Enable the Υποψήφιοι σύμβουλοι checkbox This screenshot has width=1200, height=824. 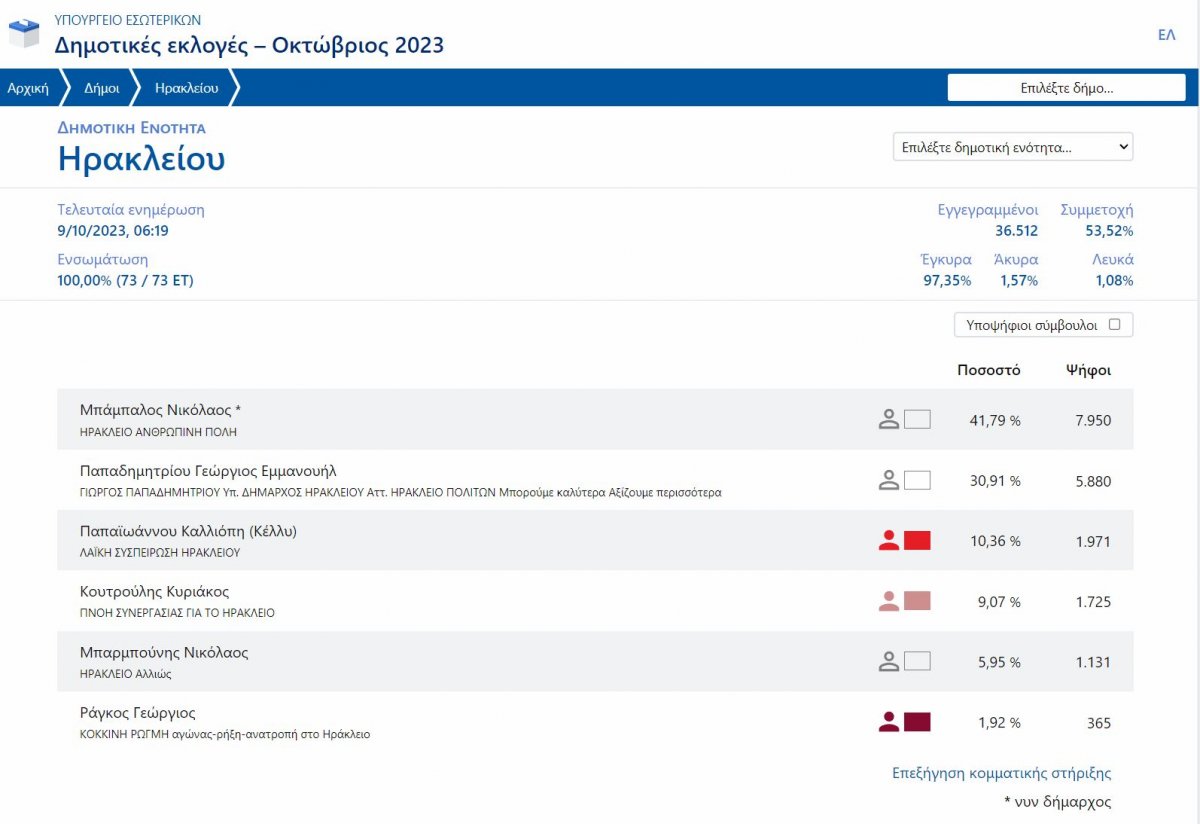1115,324
